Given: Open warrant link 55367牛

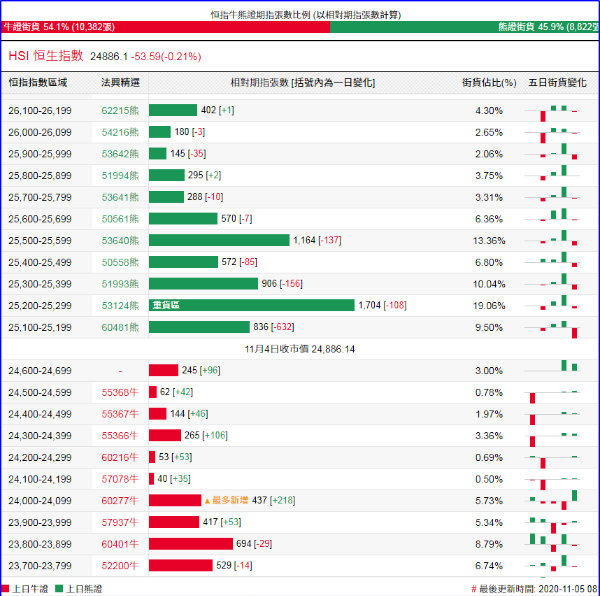Looking at the screenshot, I should (x=120, y=414).
